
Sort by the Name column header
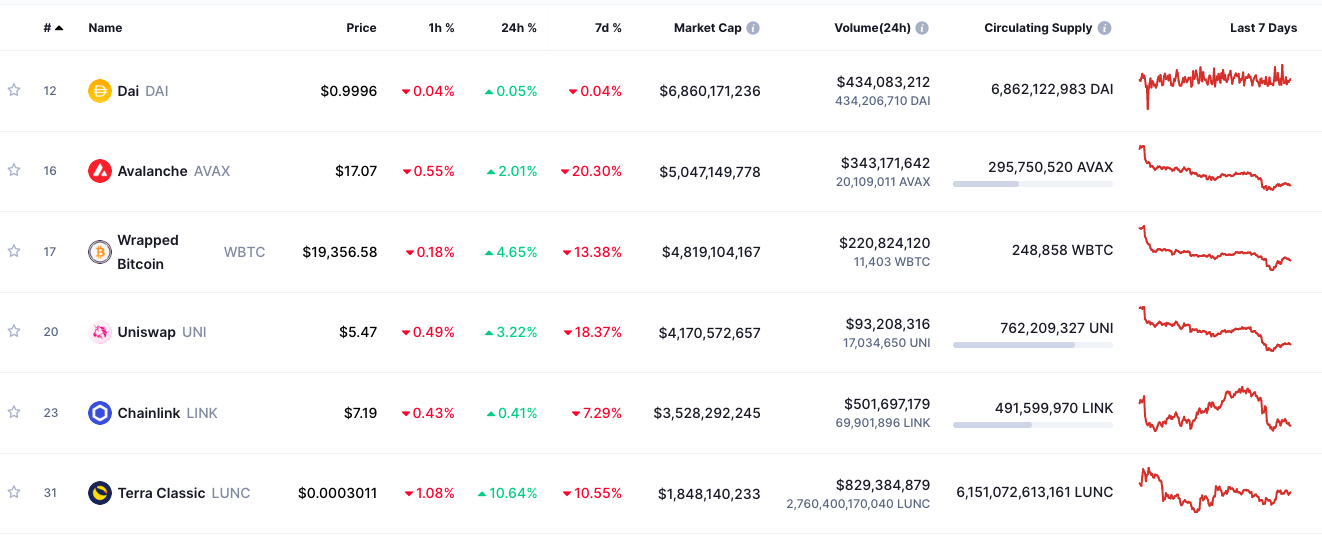[105, 28]
